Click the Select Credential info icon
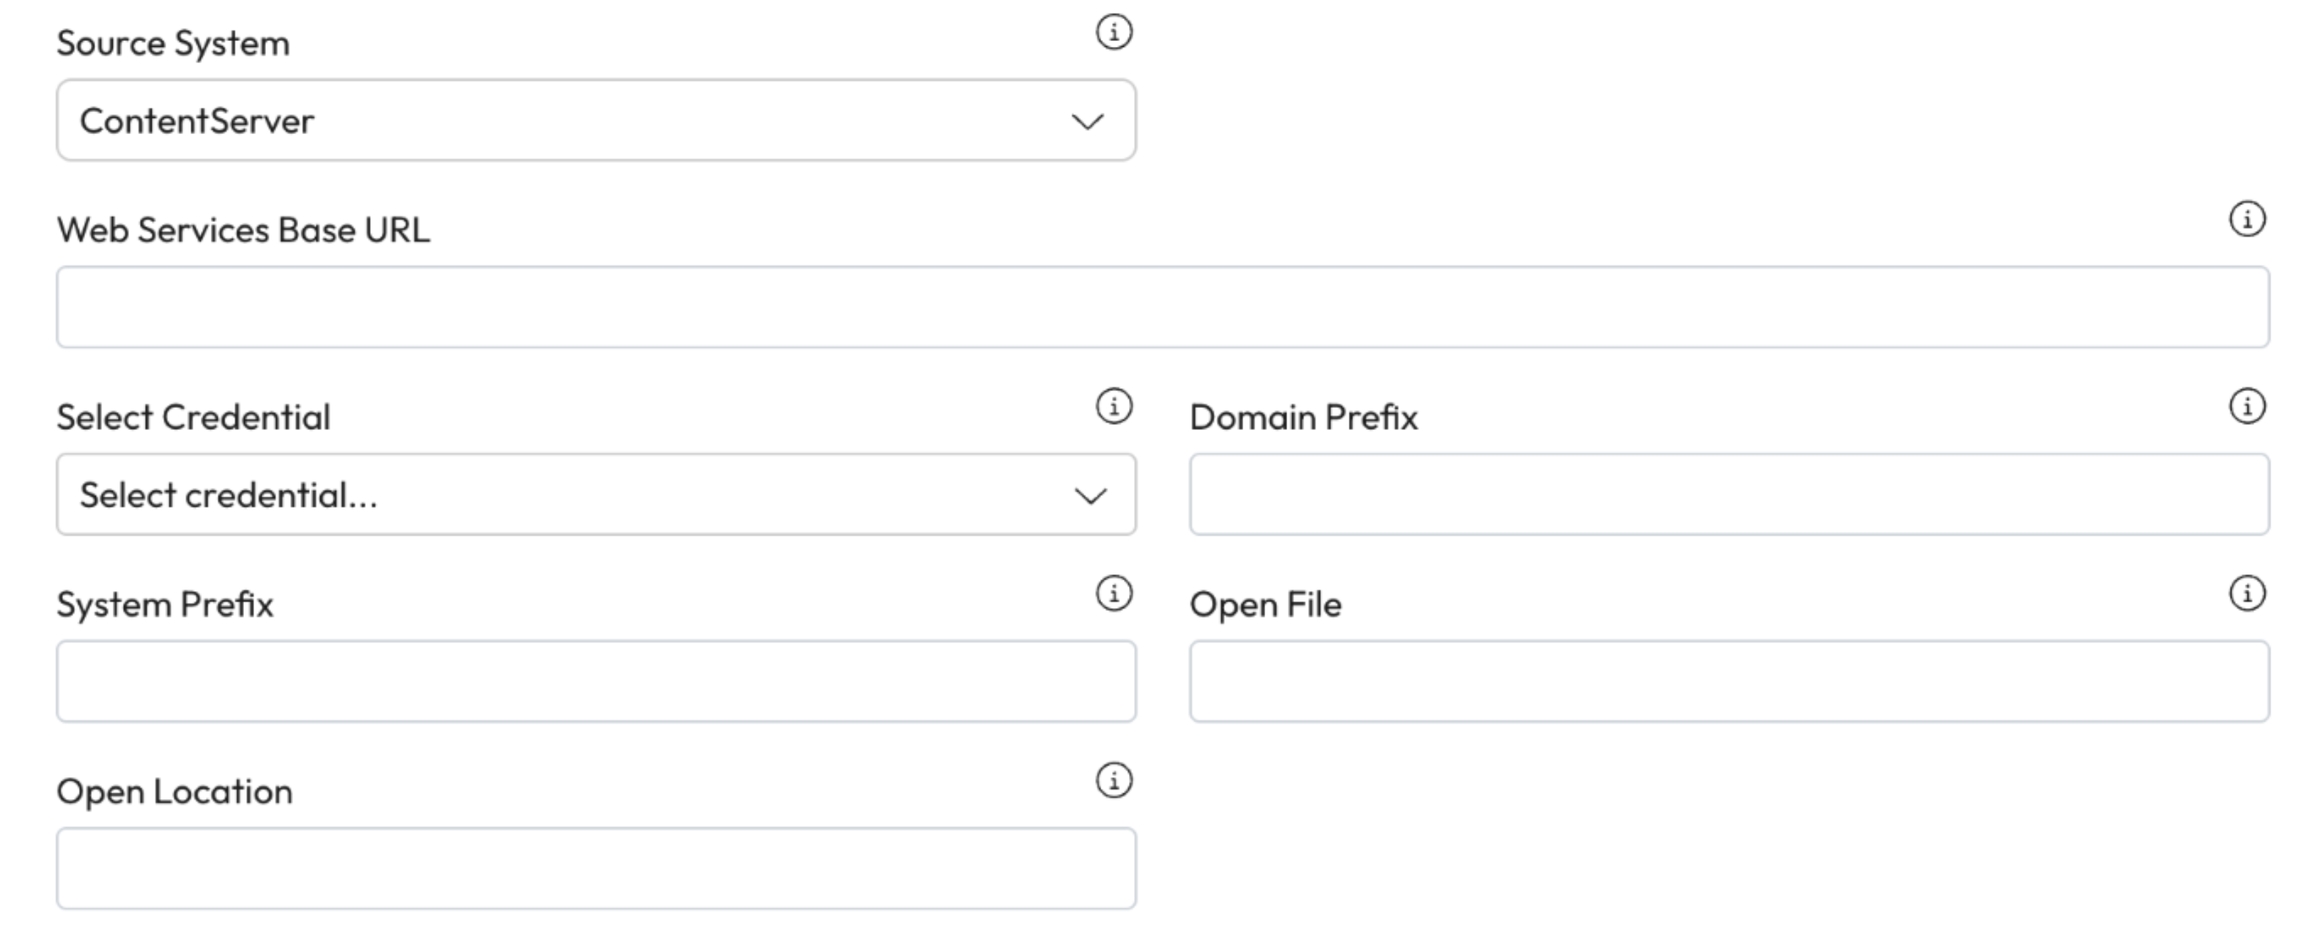 [x=1113, y=406]
